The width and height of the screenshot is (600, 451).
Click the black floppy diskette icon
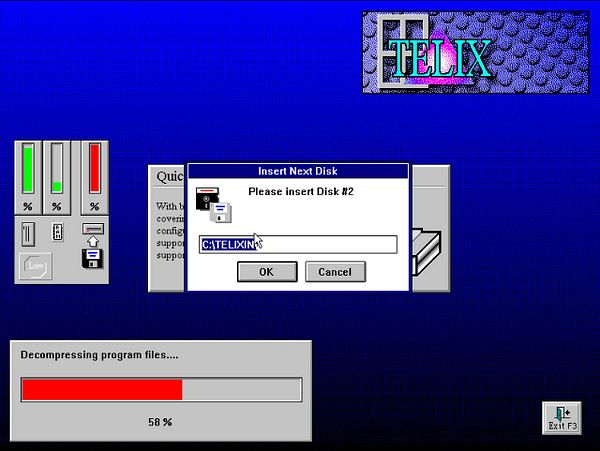(93, 258)
